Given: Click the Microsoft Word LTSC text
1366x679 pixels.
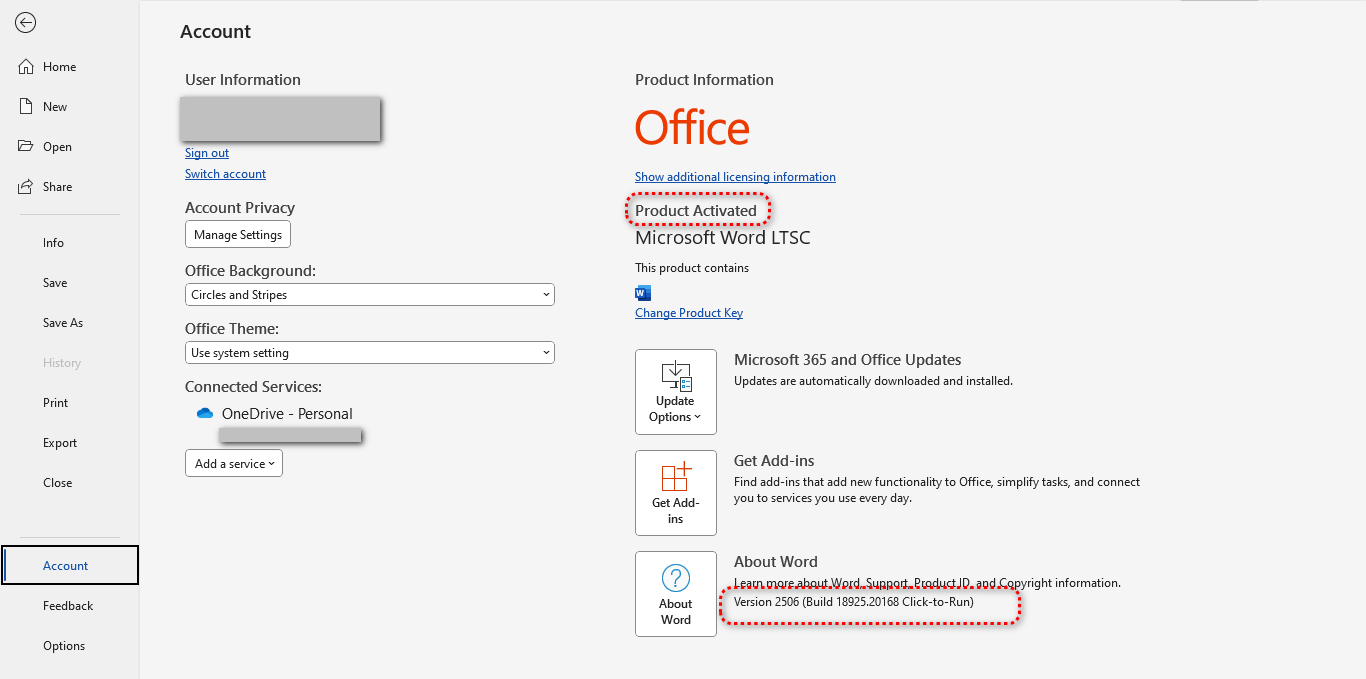Looking at the screenshot, I should coord(723,238).
